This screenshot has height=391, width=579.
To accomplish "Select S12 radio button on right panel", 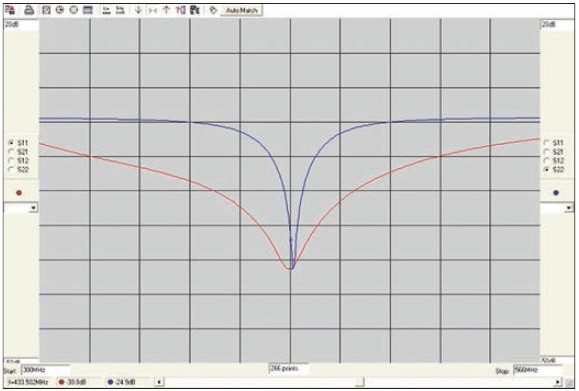I will [x=547, y=161].
